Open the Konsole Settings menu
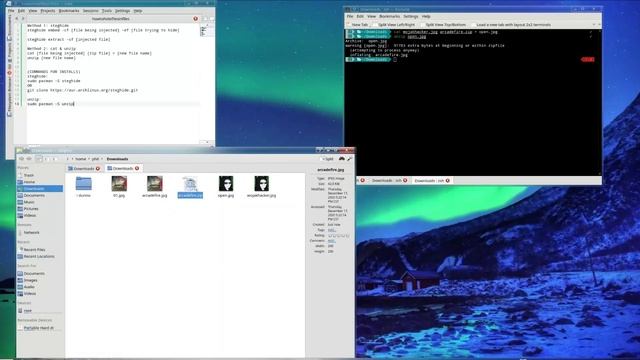The width and height of the screenshot is (640, 360). coord(411,16)
